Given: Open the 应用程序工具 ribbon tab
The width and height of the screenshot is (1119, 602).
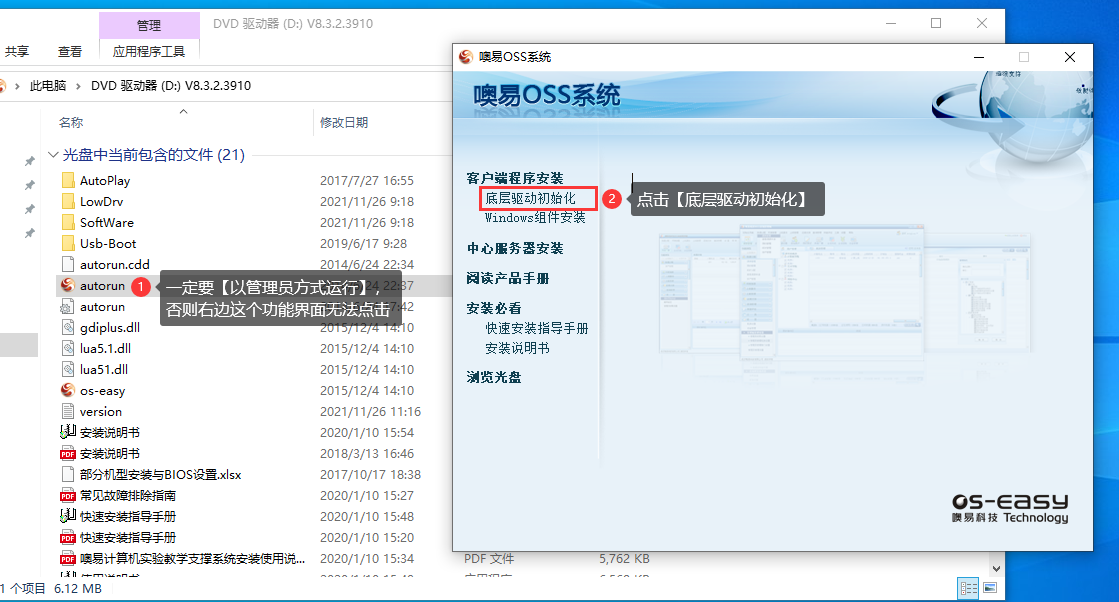Looking at the screenshot, I should (149, 51).
